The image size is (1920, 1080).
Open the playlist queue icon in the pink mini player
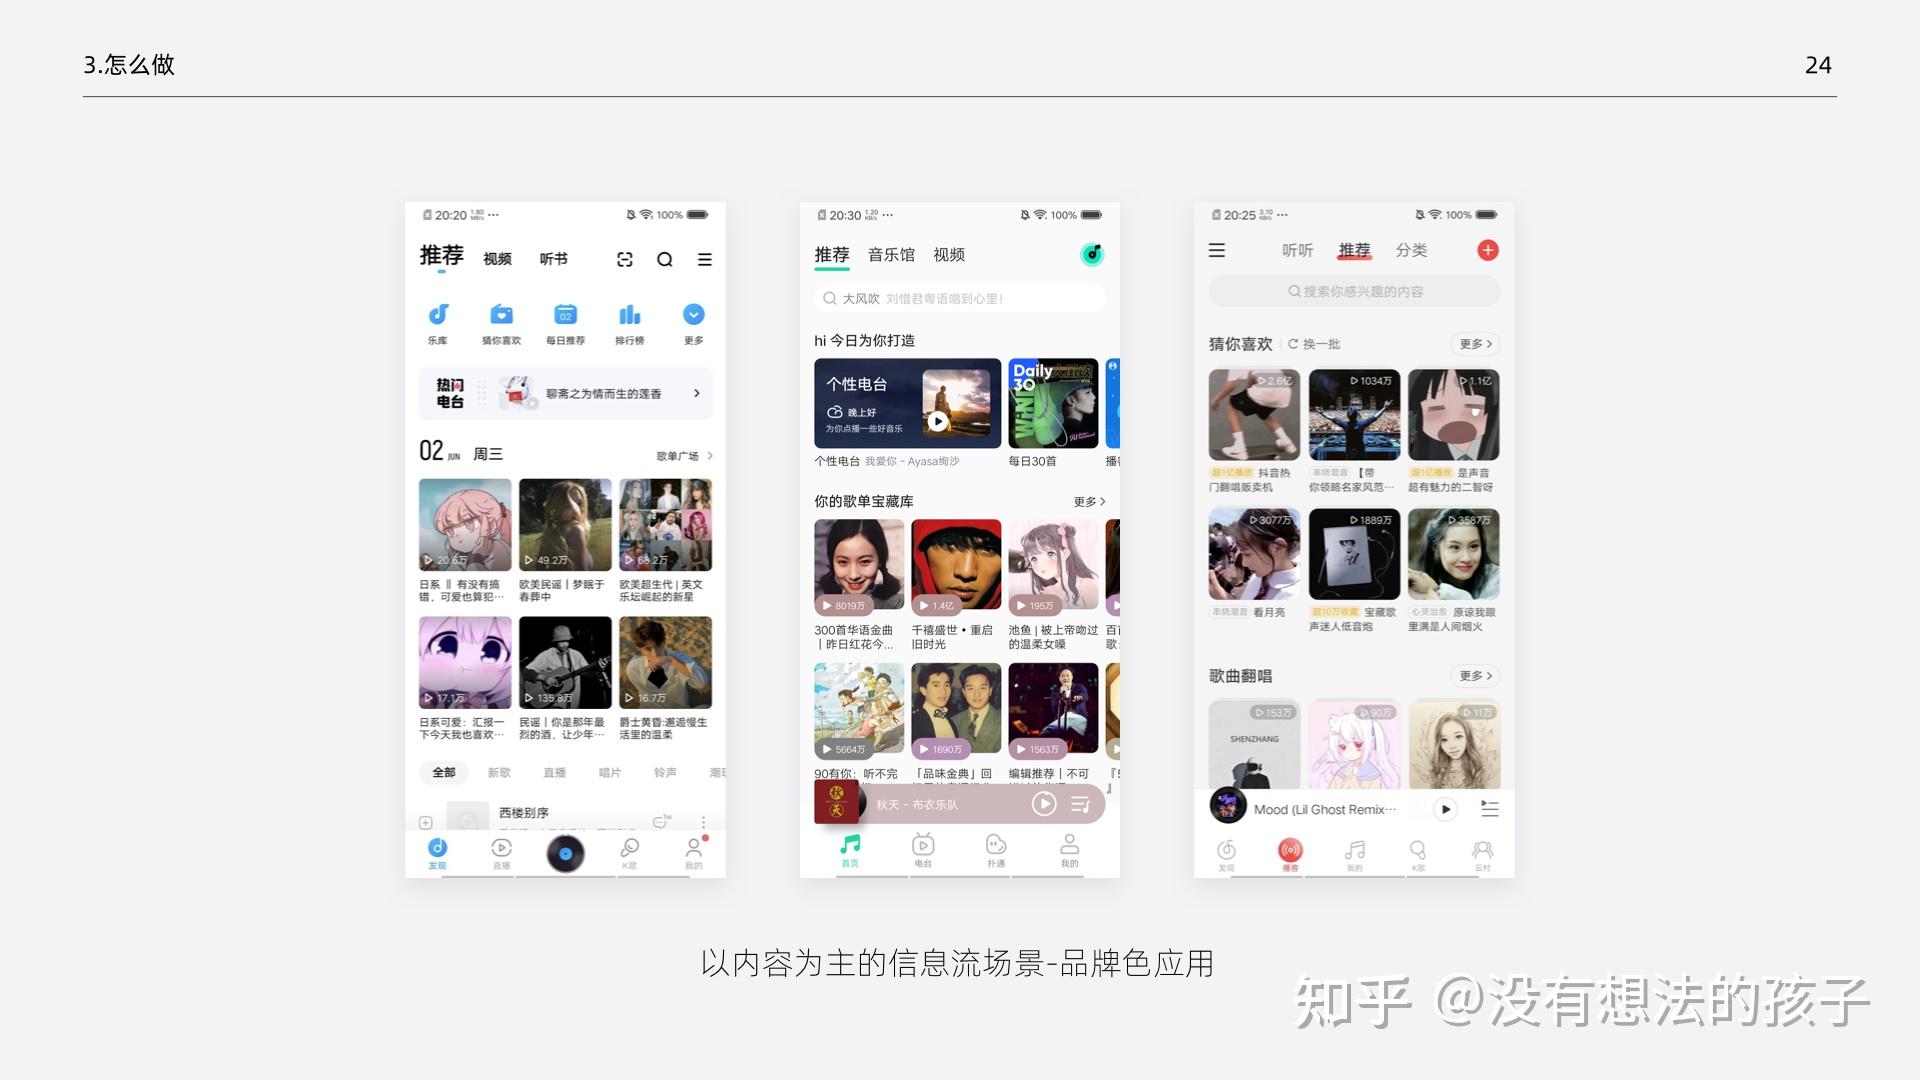point(1081,804)
